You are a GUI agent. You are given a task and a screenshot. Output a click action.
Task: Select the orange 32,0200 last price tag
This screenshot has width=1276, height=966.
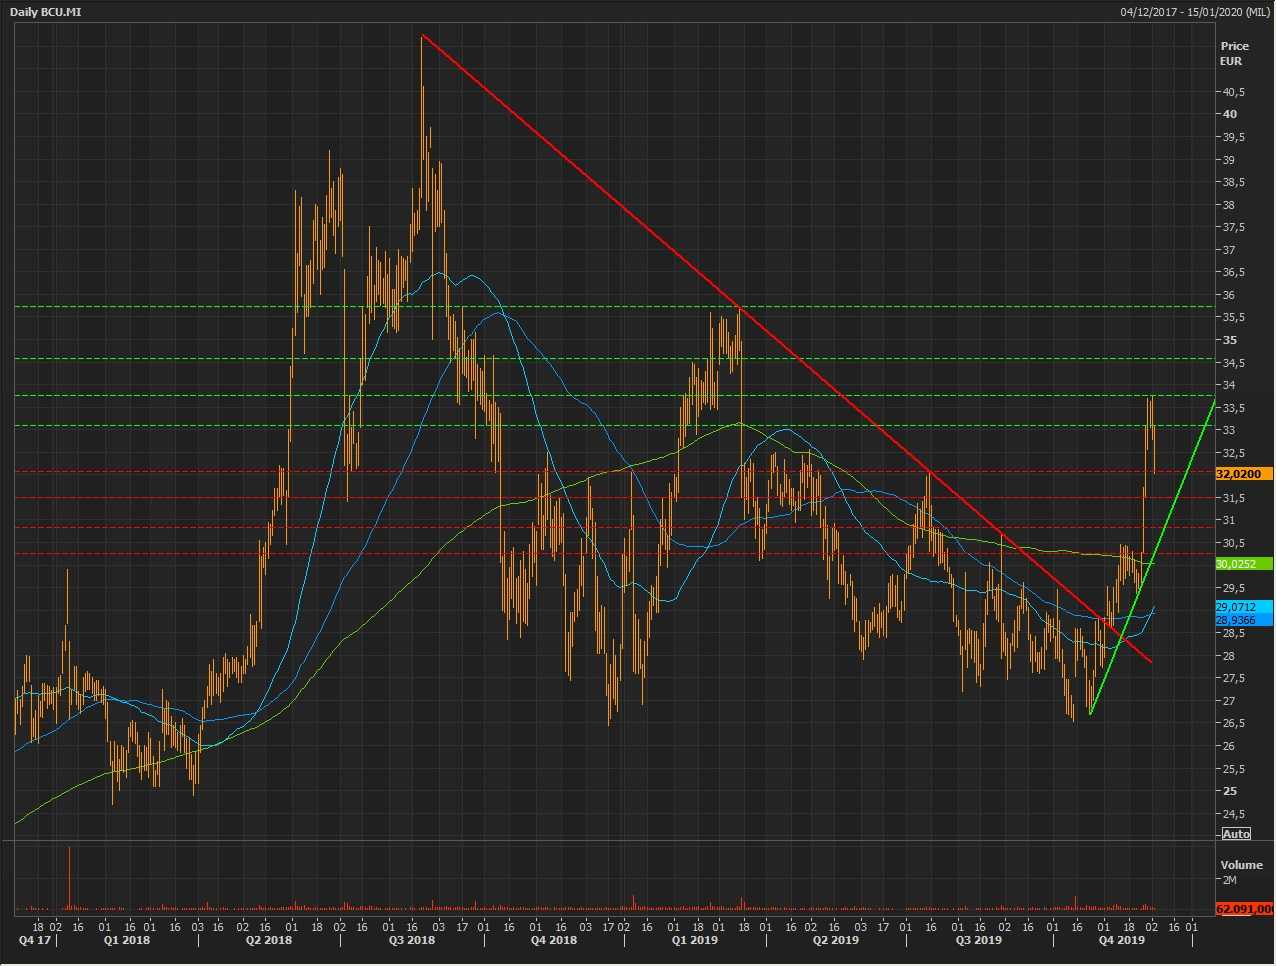point(1243,474)
